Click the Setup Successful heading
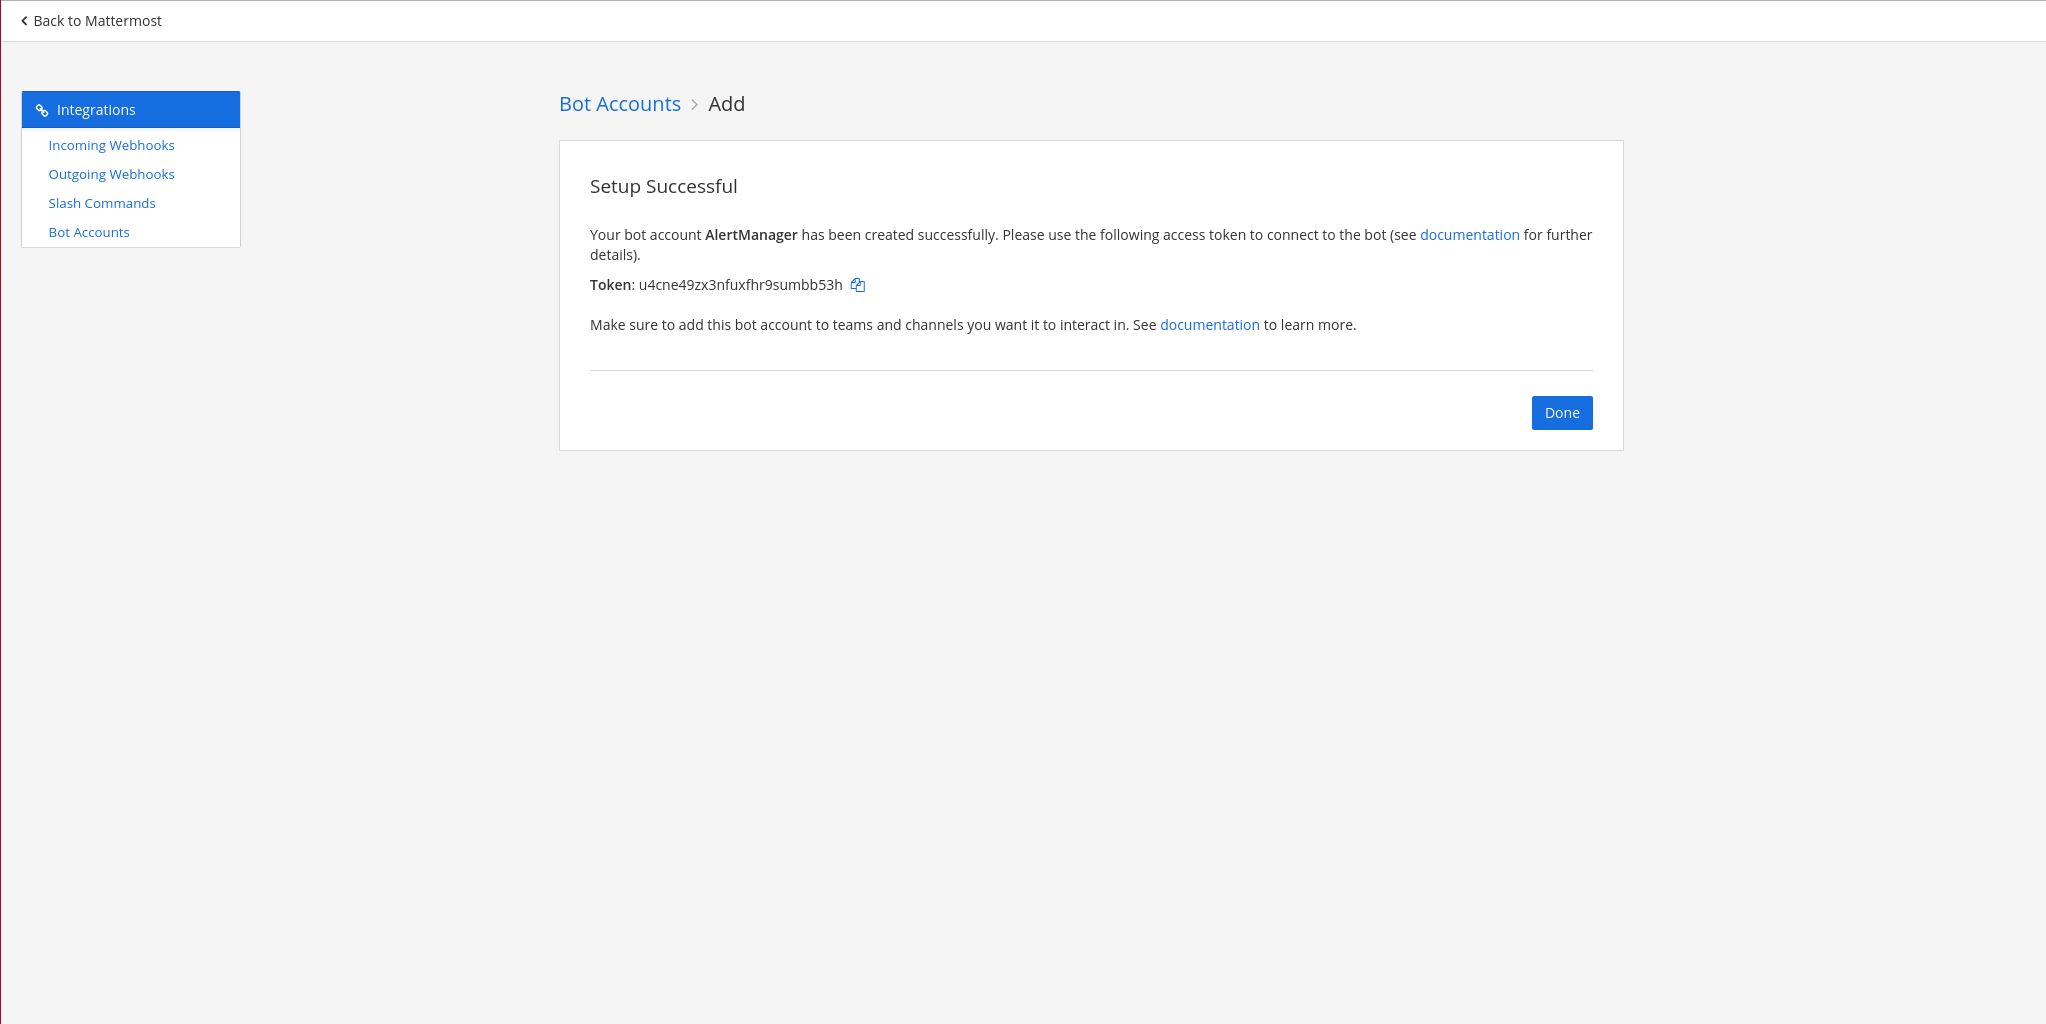The image size is (2046, 1024). point(663,186)
